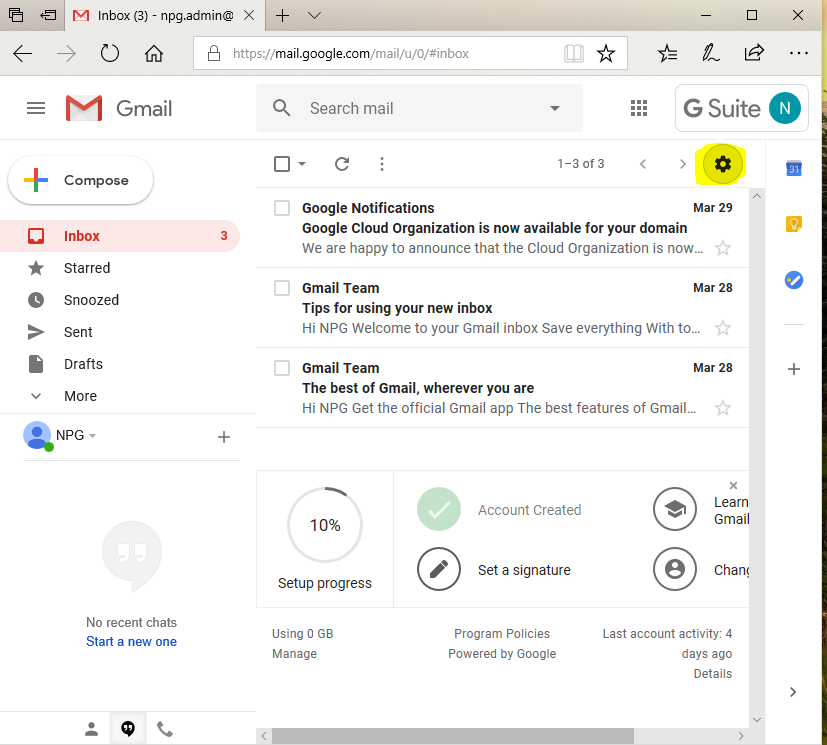View account activity Details
Screen dimensions: 827x745
[713, 674]
